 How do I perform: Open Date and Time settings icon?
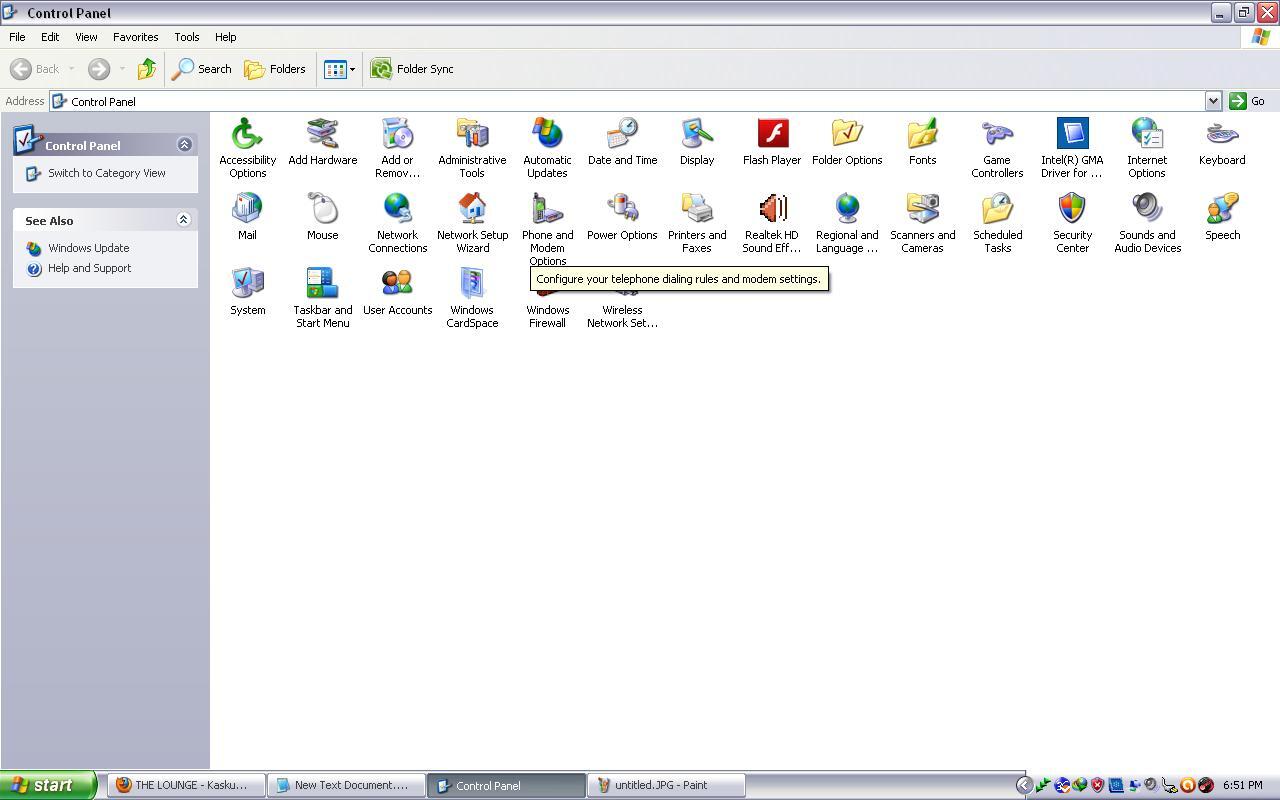[x=622, y=133]
